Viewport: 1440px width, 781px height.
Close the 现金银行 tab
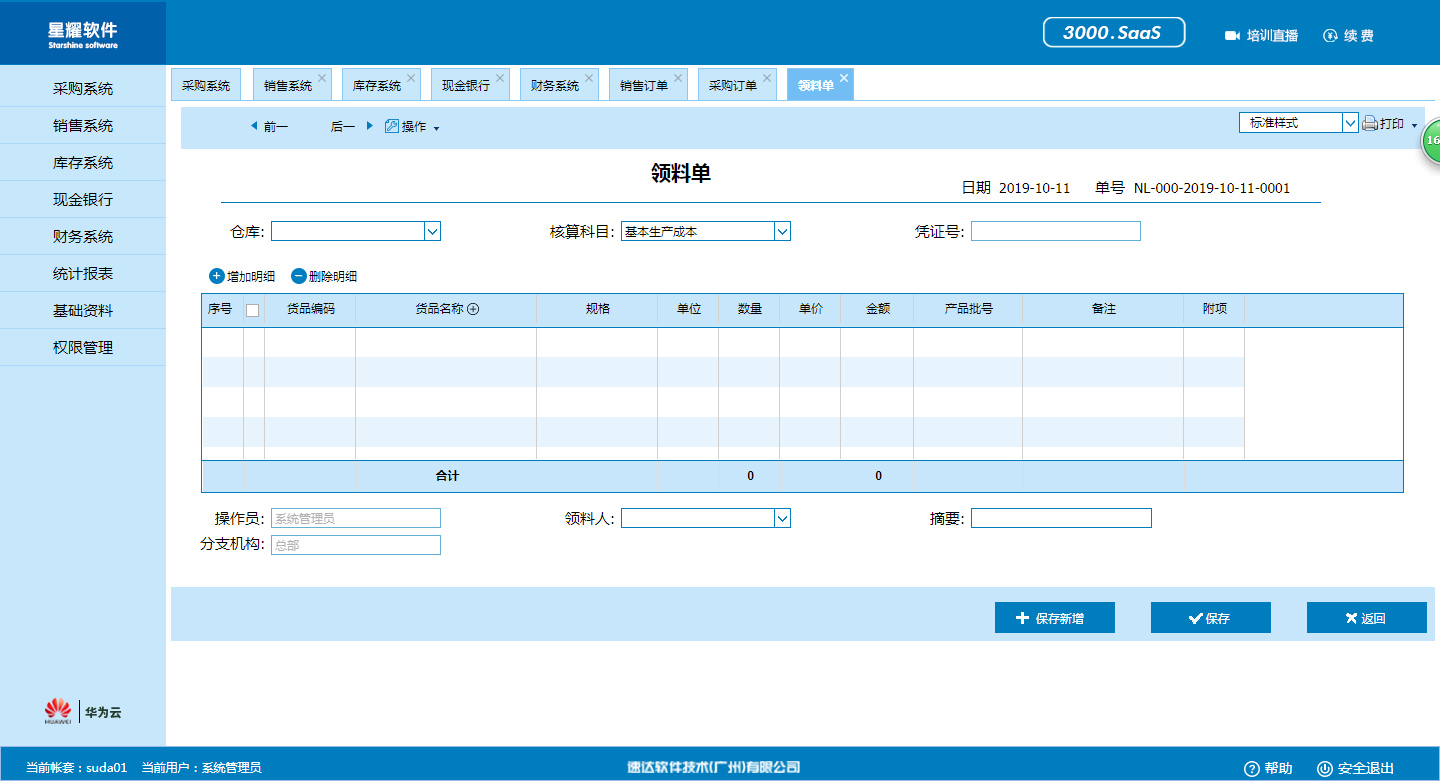click(500, 78)
